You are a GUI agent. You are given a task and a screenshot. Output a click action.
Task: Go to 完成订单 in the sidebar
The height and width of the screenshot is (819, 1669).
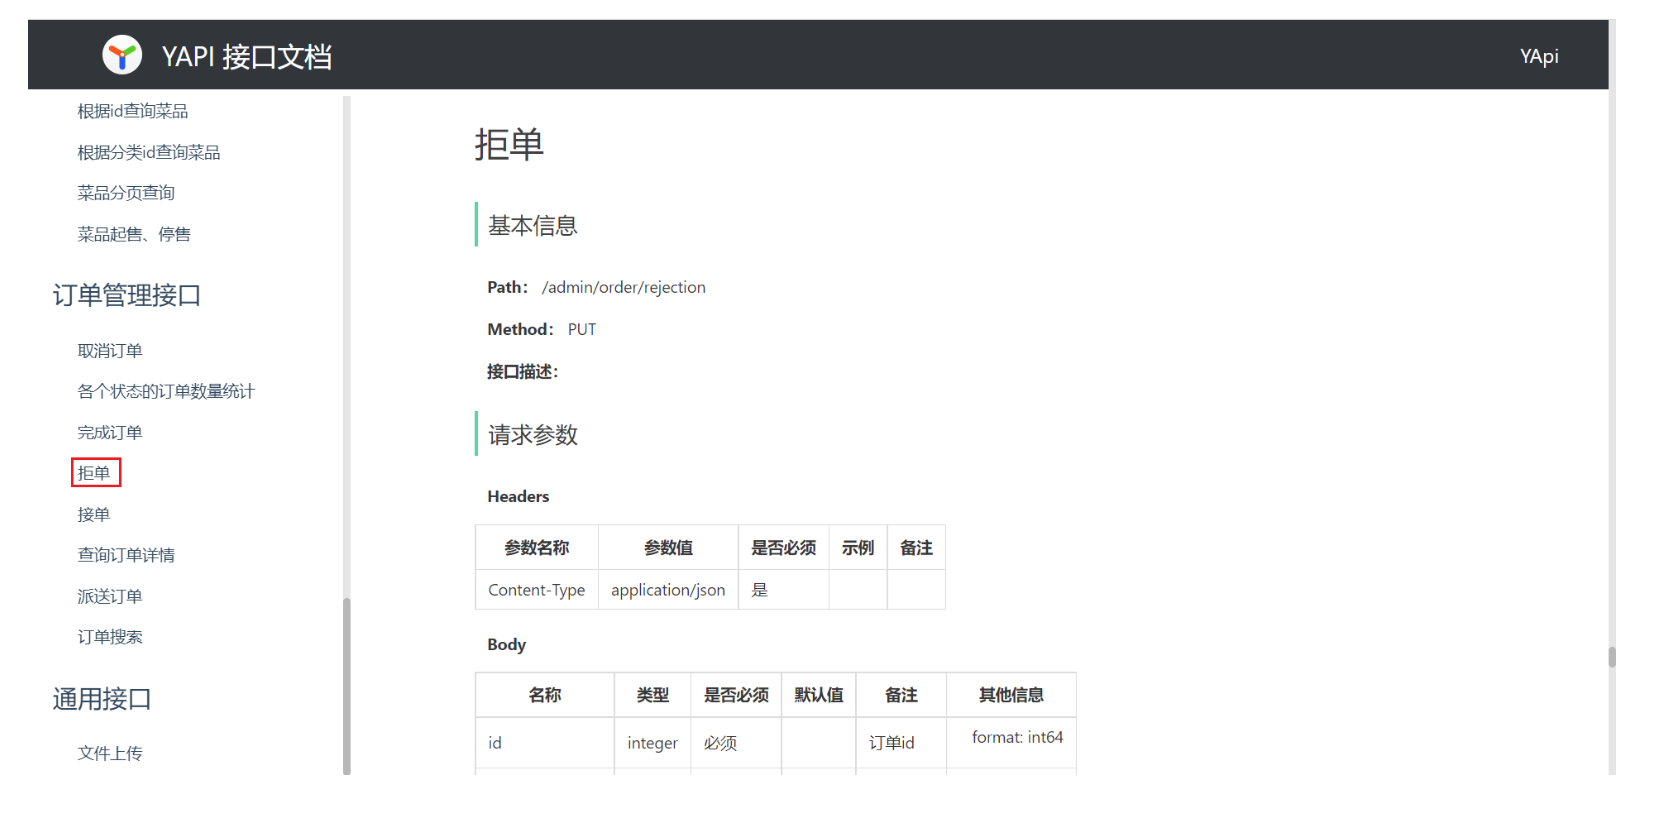[110, 432]
